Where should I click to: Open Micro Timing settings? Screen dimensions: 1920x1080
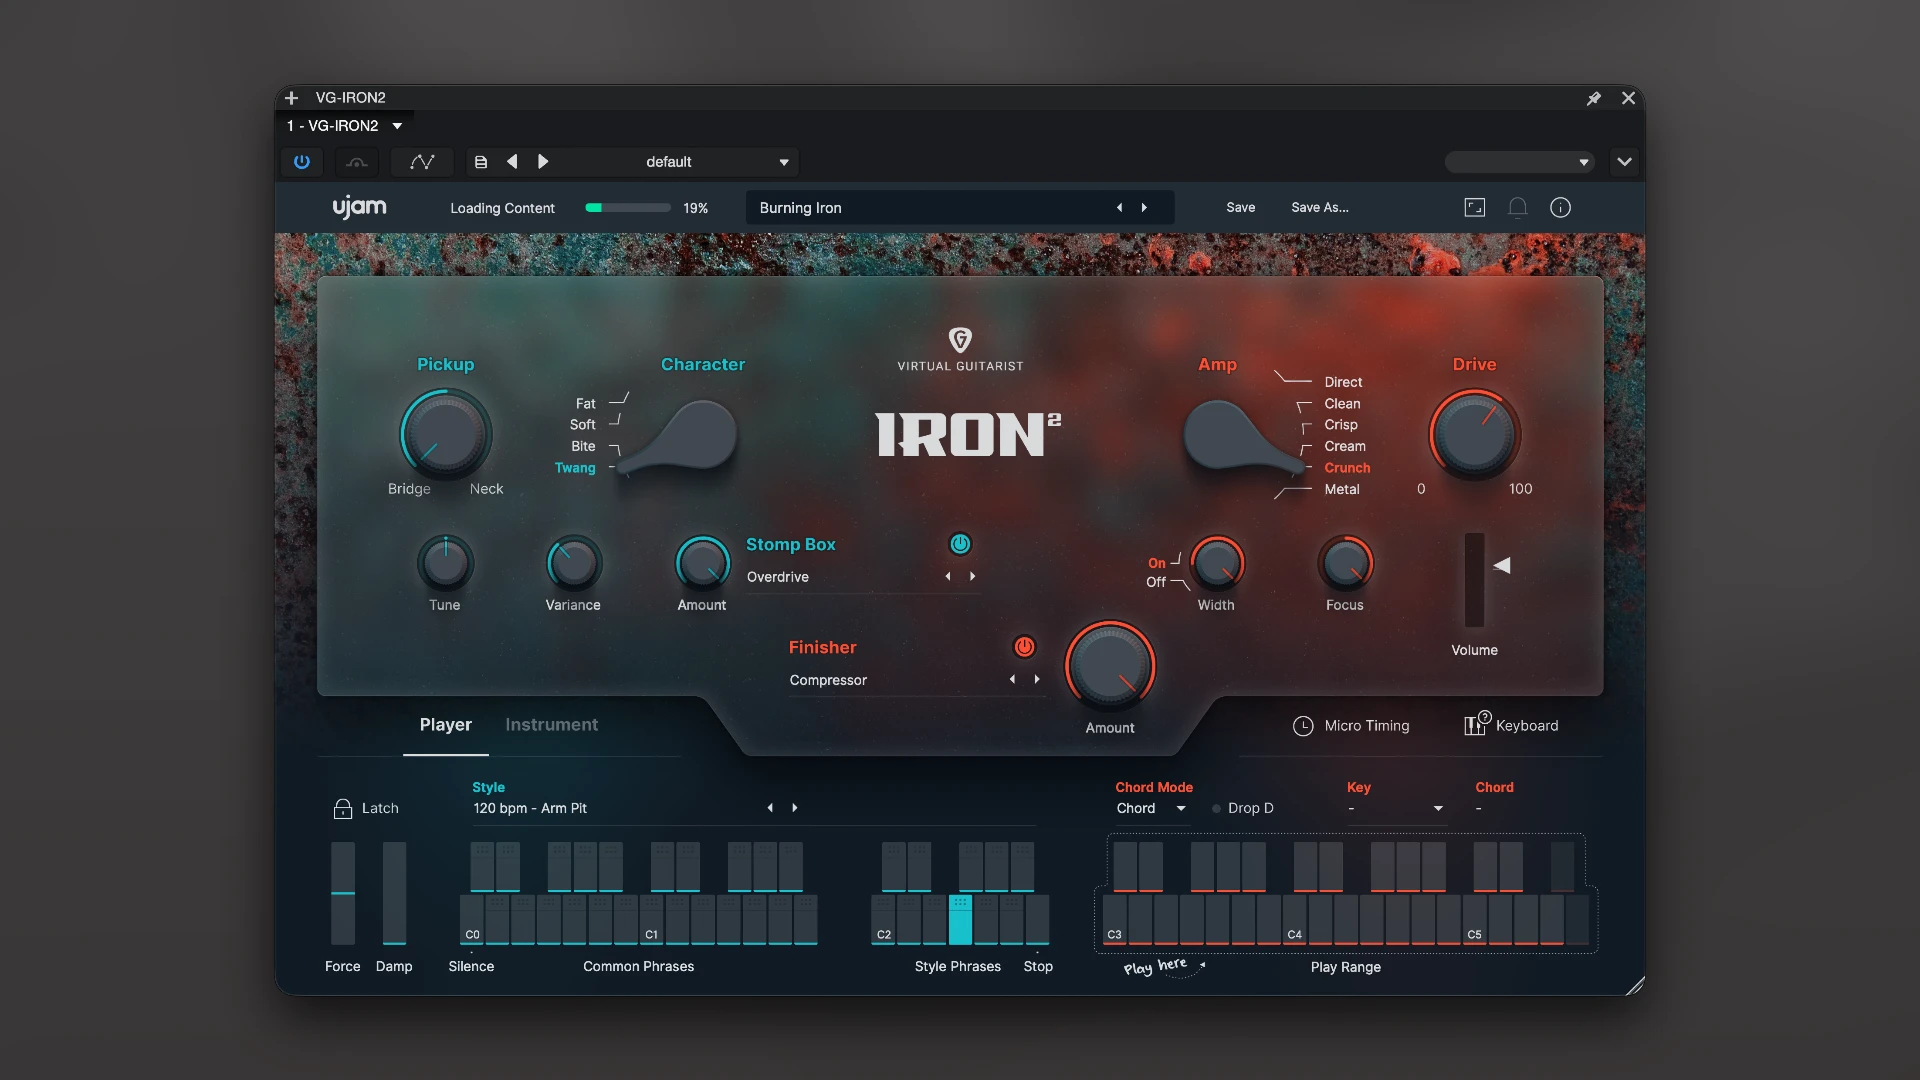coord(1351,726)
